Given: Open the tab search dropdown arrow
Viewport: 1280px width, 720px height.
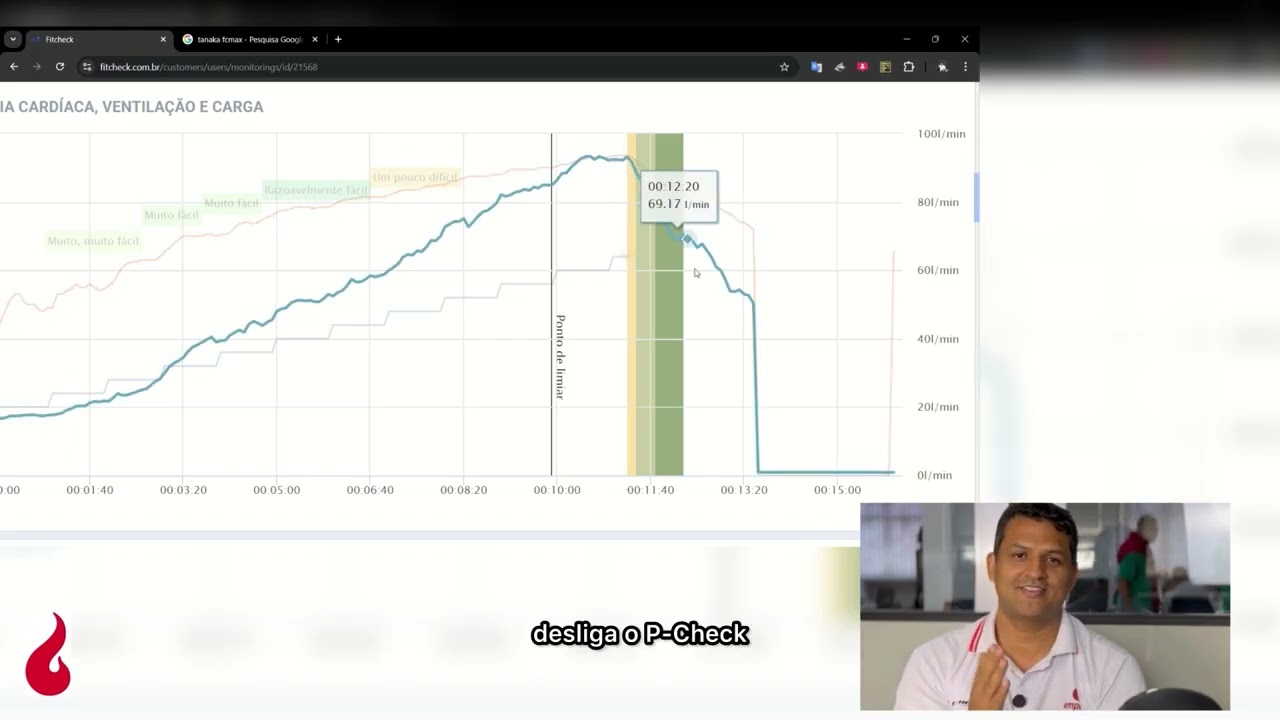Looking at the screenshot, I should [12, 39].
